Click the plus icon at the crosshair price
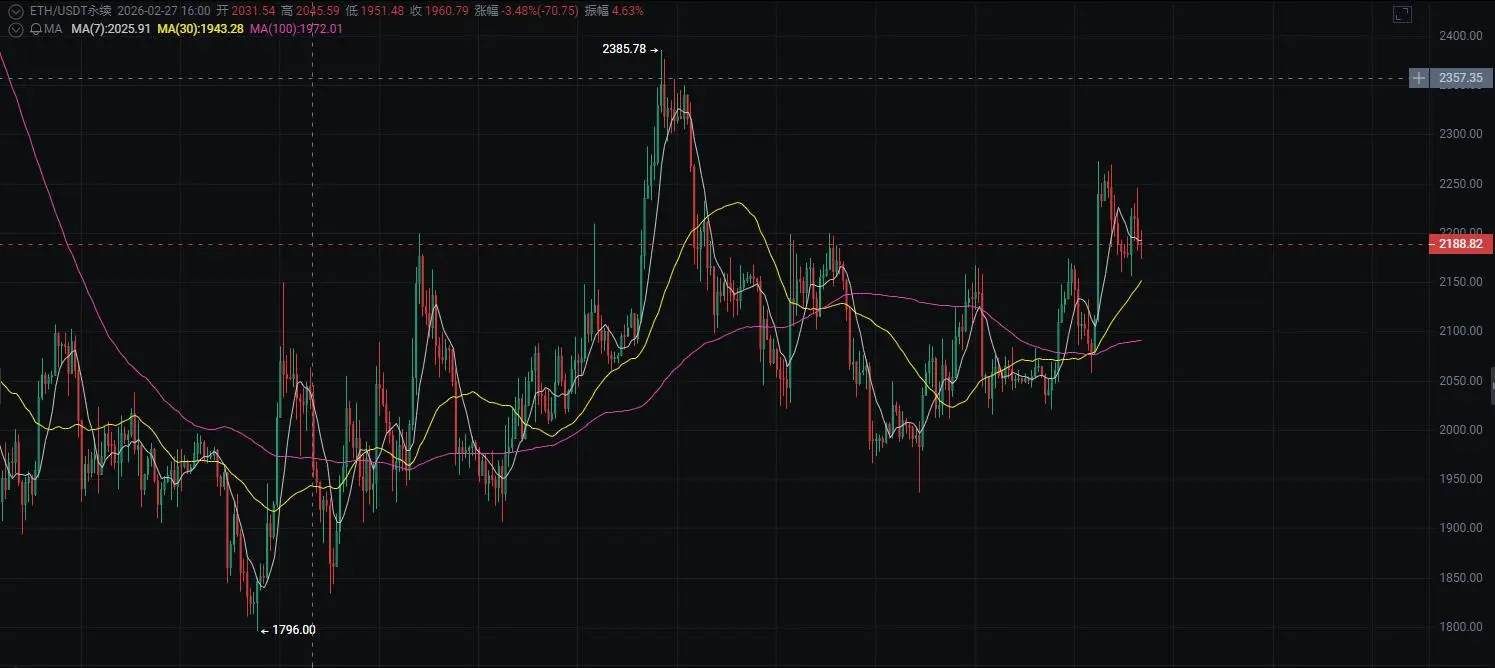The width and height of the screenshot is (1495, 668). coord(1419,77)
